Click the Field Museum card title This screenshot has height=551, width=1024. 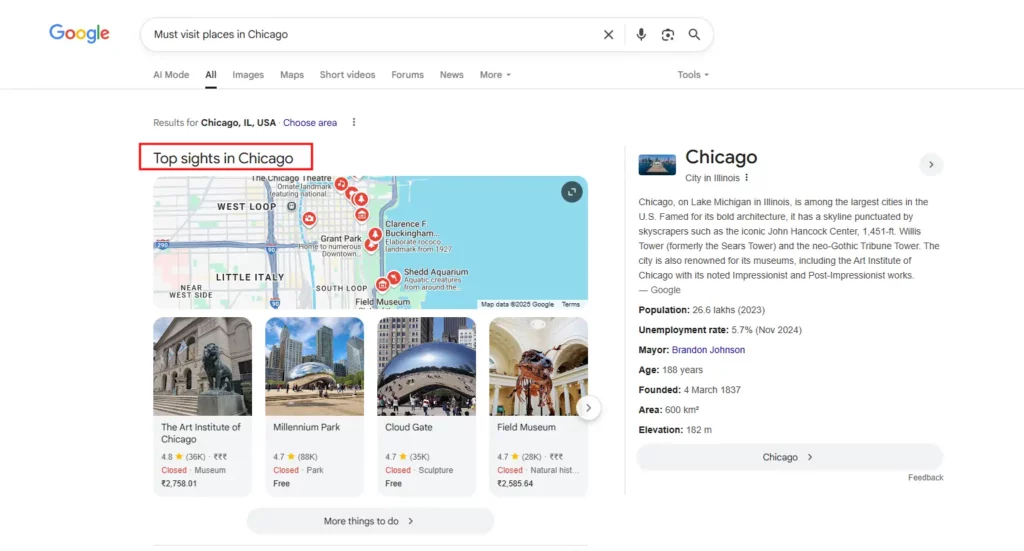point(526,427)
